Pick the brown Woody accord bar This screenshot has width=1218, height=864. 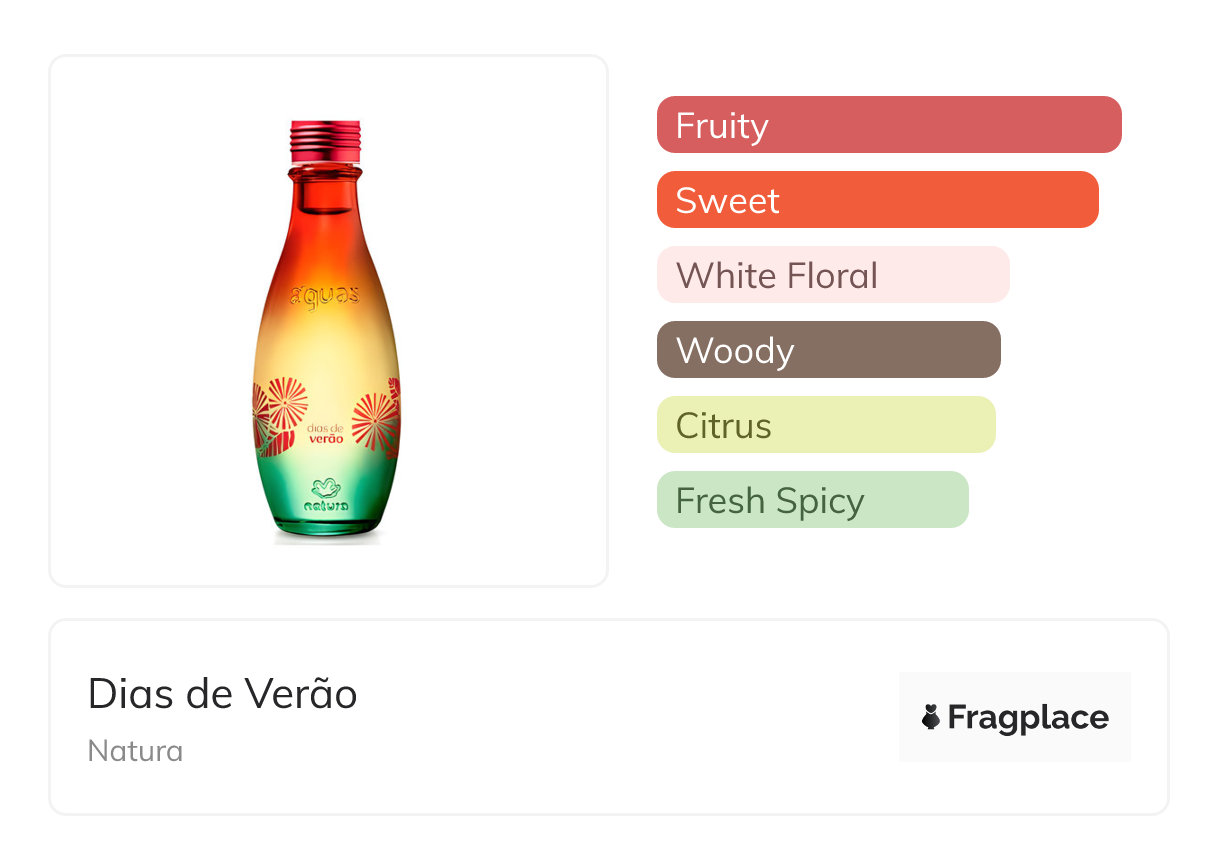828,350
